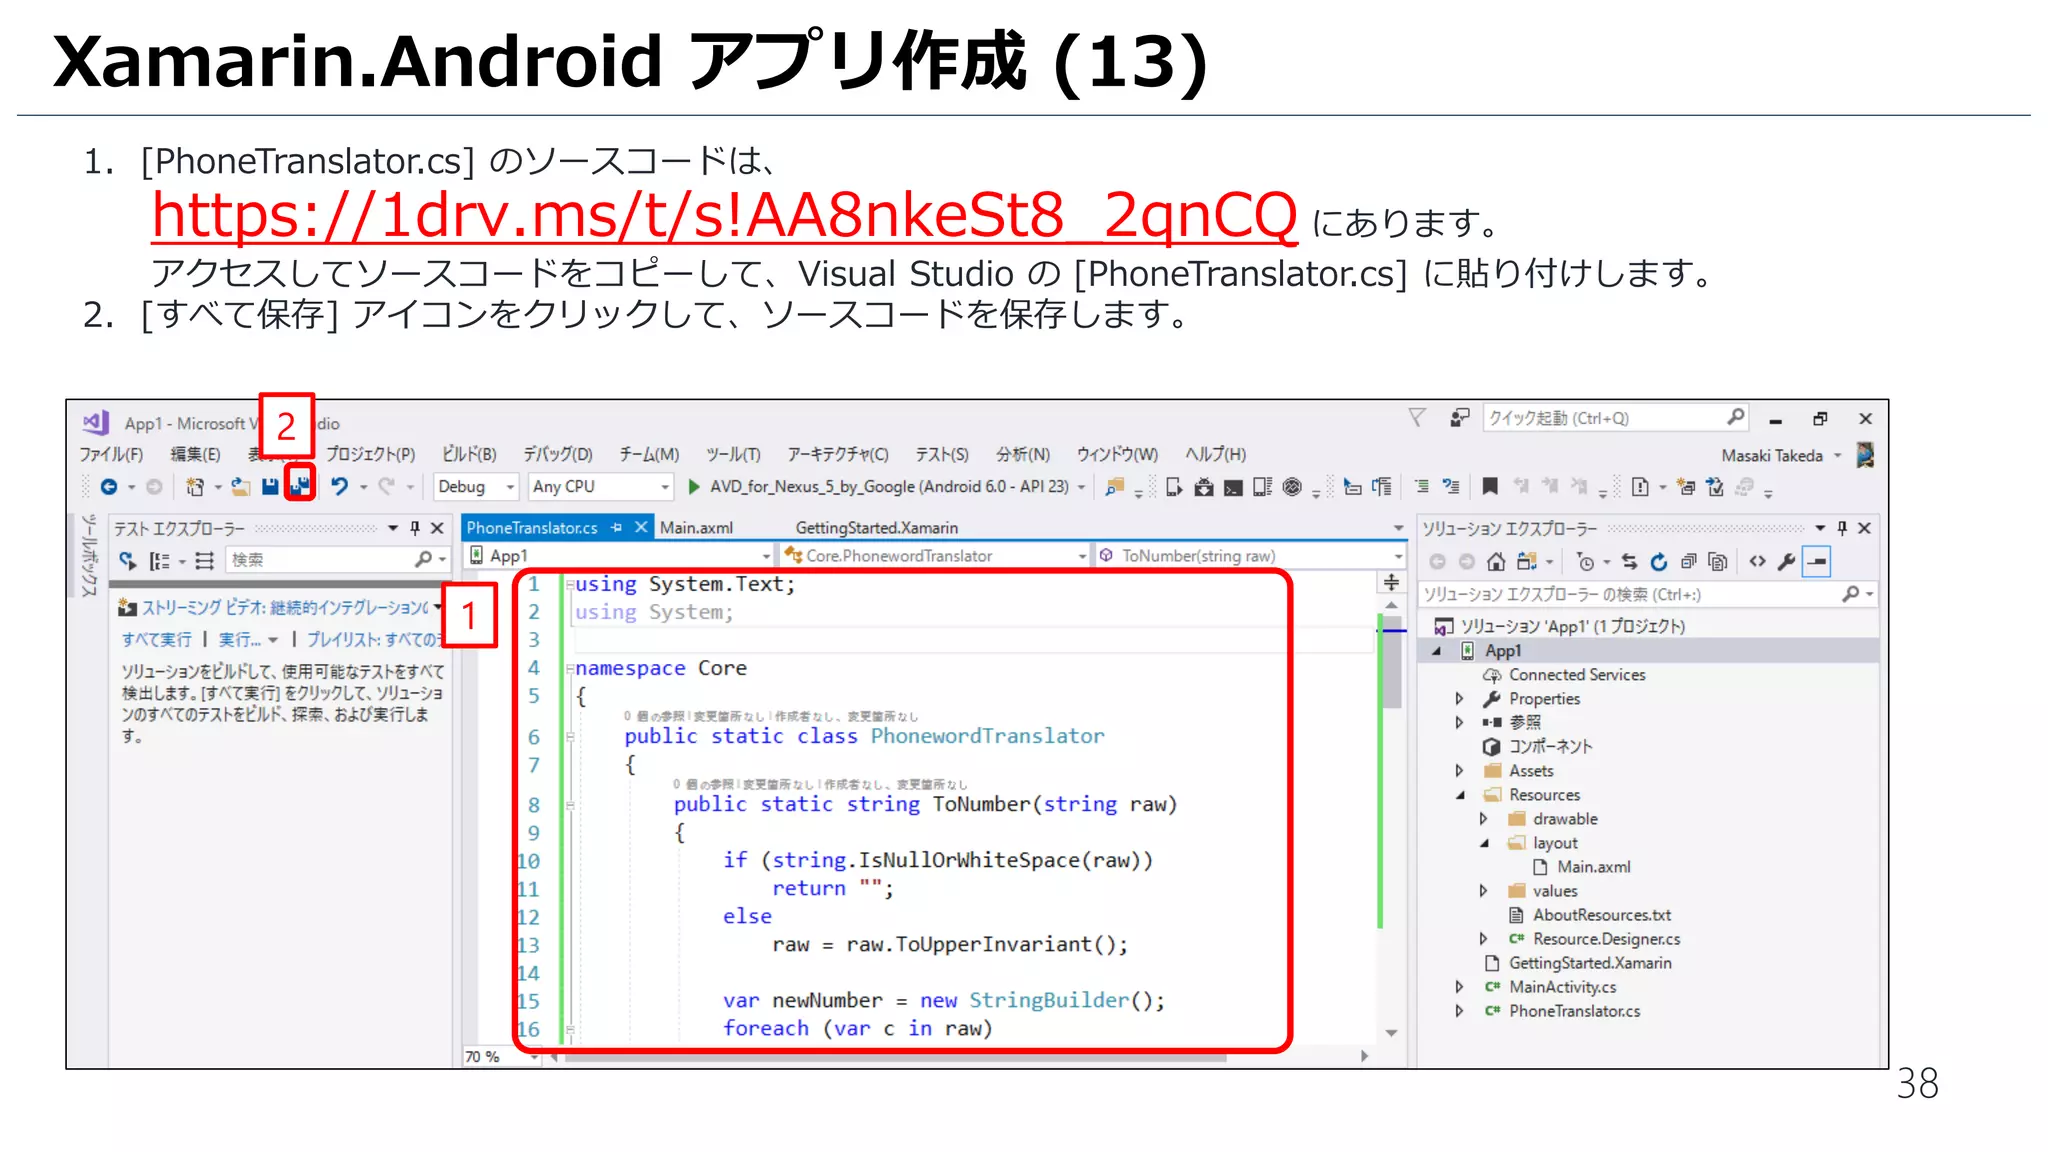
Task: Close the PhoneTranslator.cs tab
Action: click(x=641, y=527)
